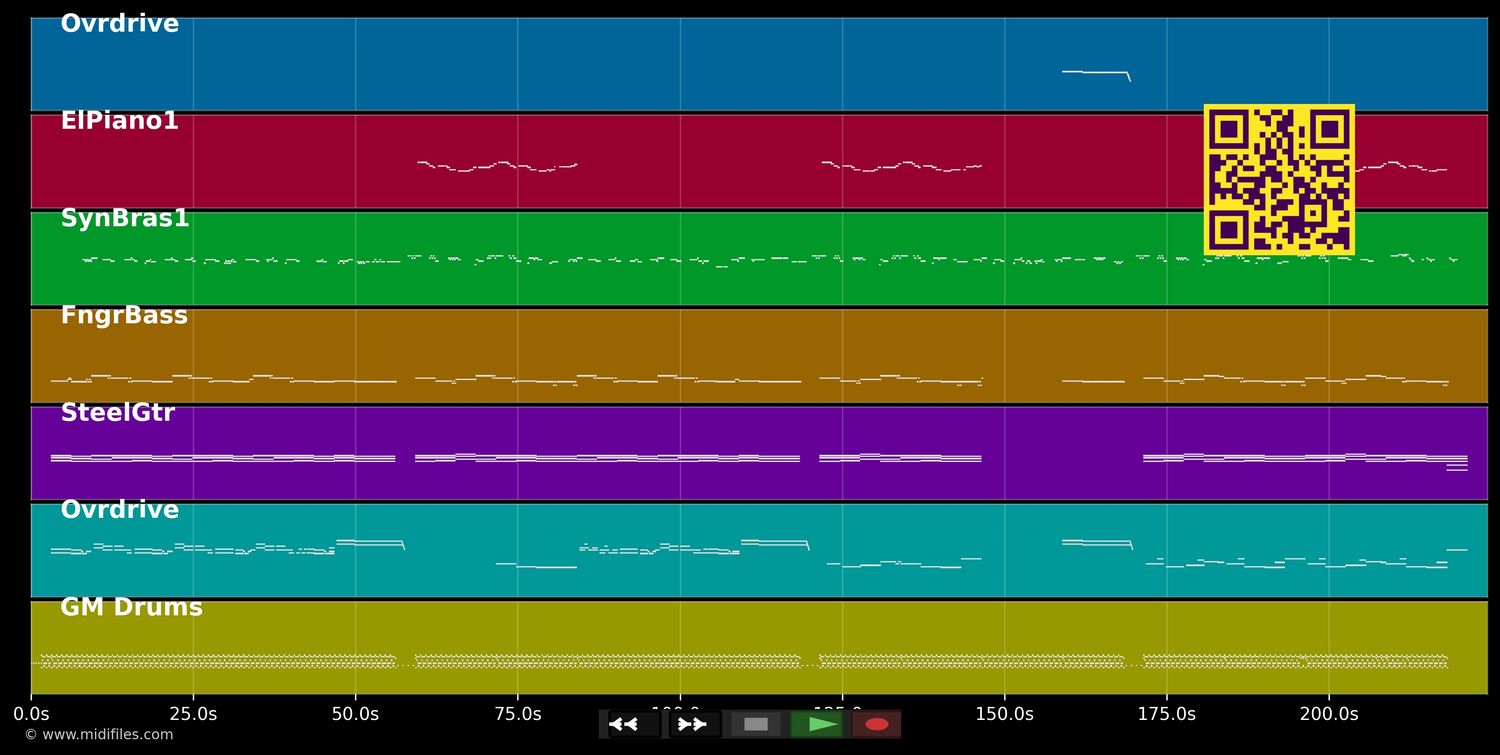The image size is (1500, 755).
Task: Select the top Ovrdrive track label
Action: 120,24
